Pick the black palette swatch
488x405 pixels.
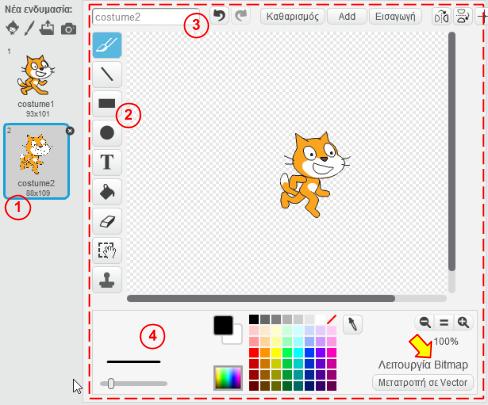(x=254, y=319)
